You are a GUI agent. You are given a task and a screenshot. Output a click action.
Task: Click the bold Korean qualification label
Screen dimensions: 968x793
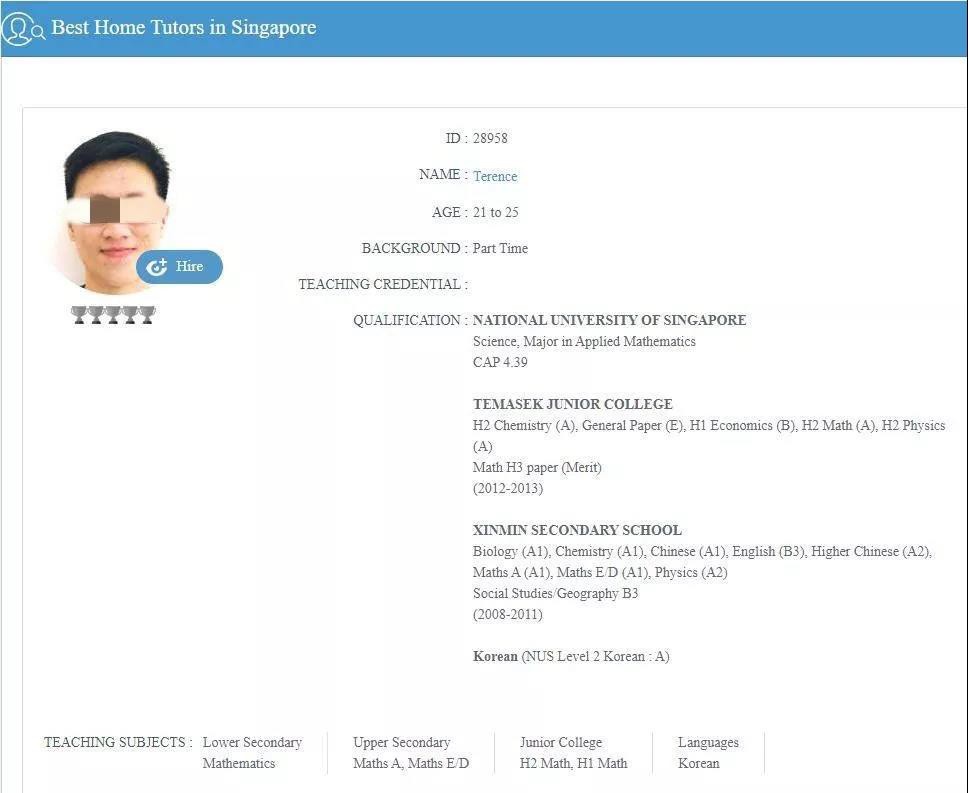(x=495, y=656)
